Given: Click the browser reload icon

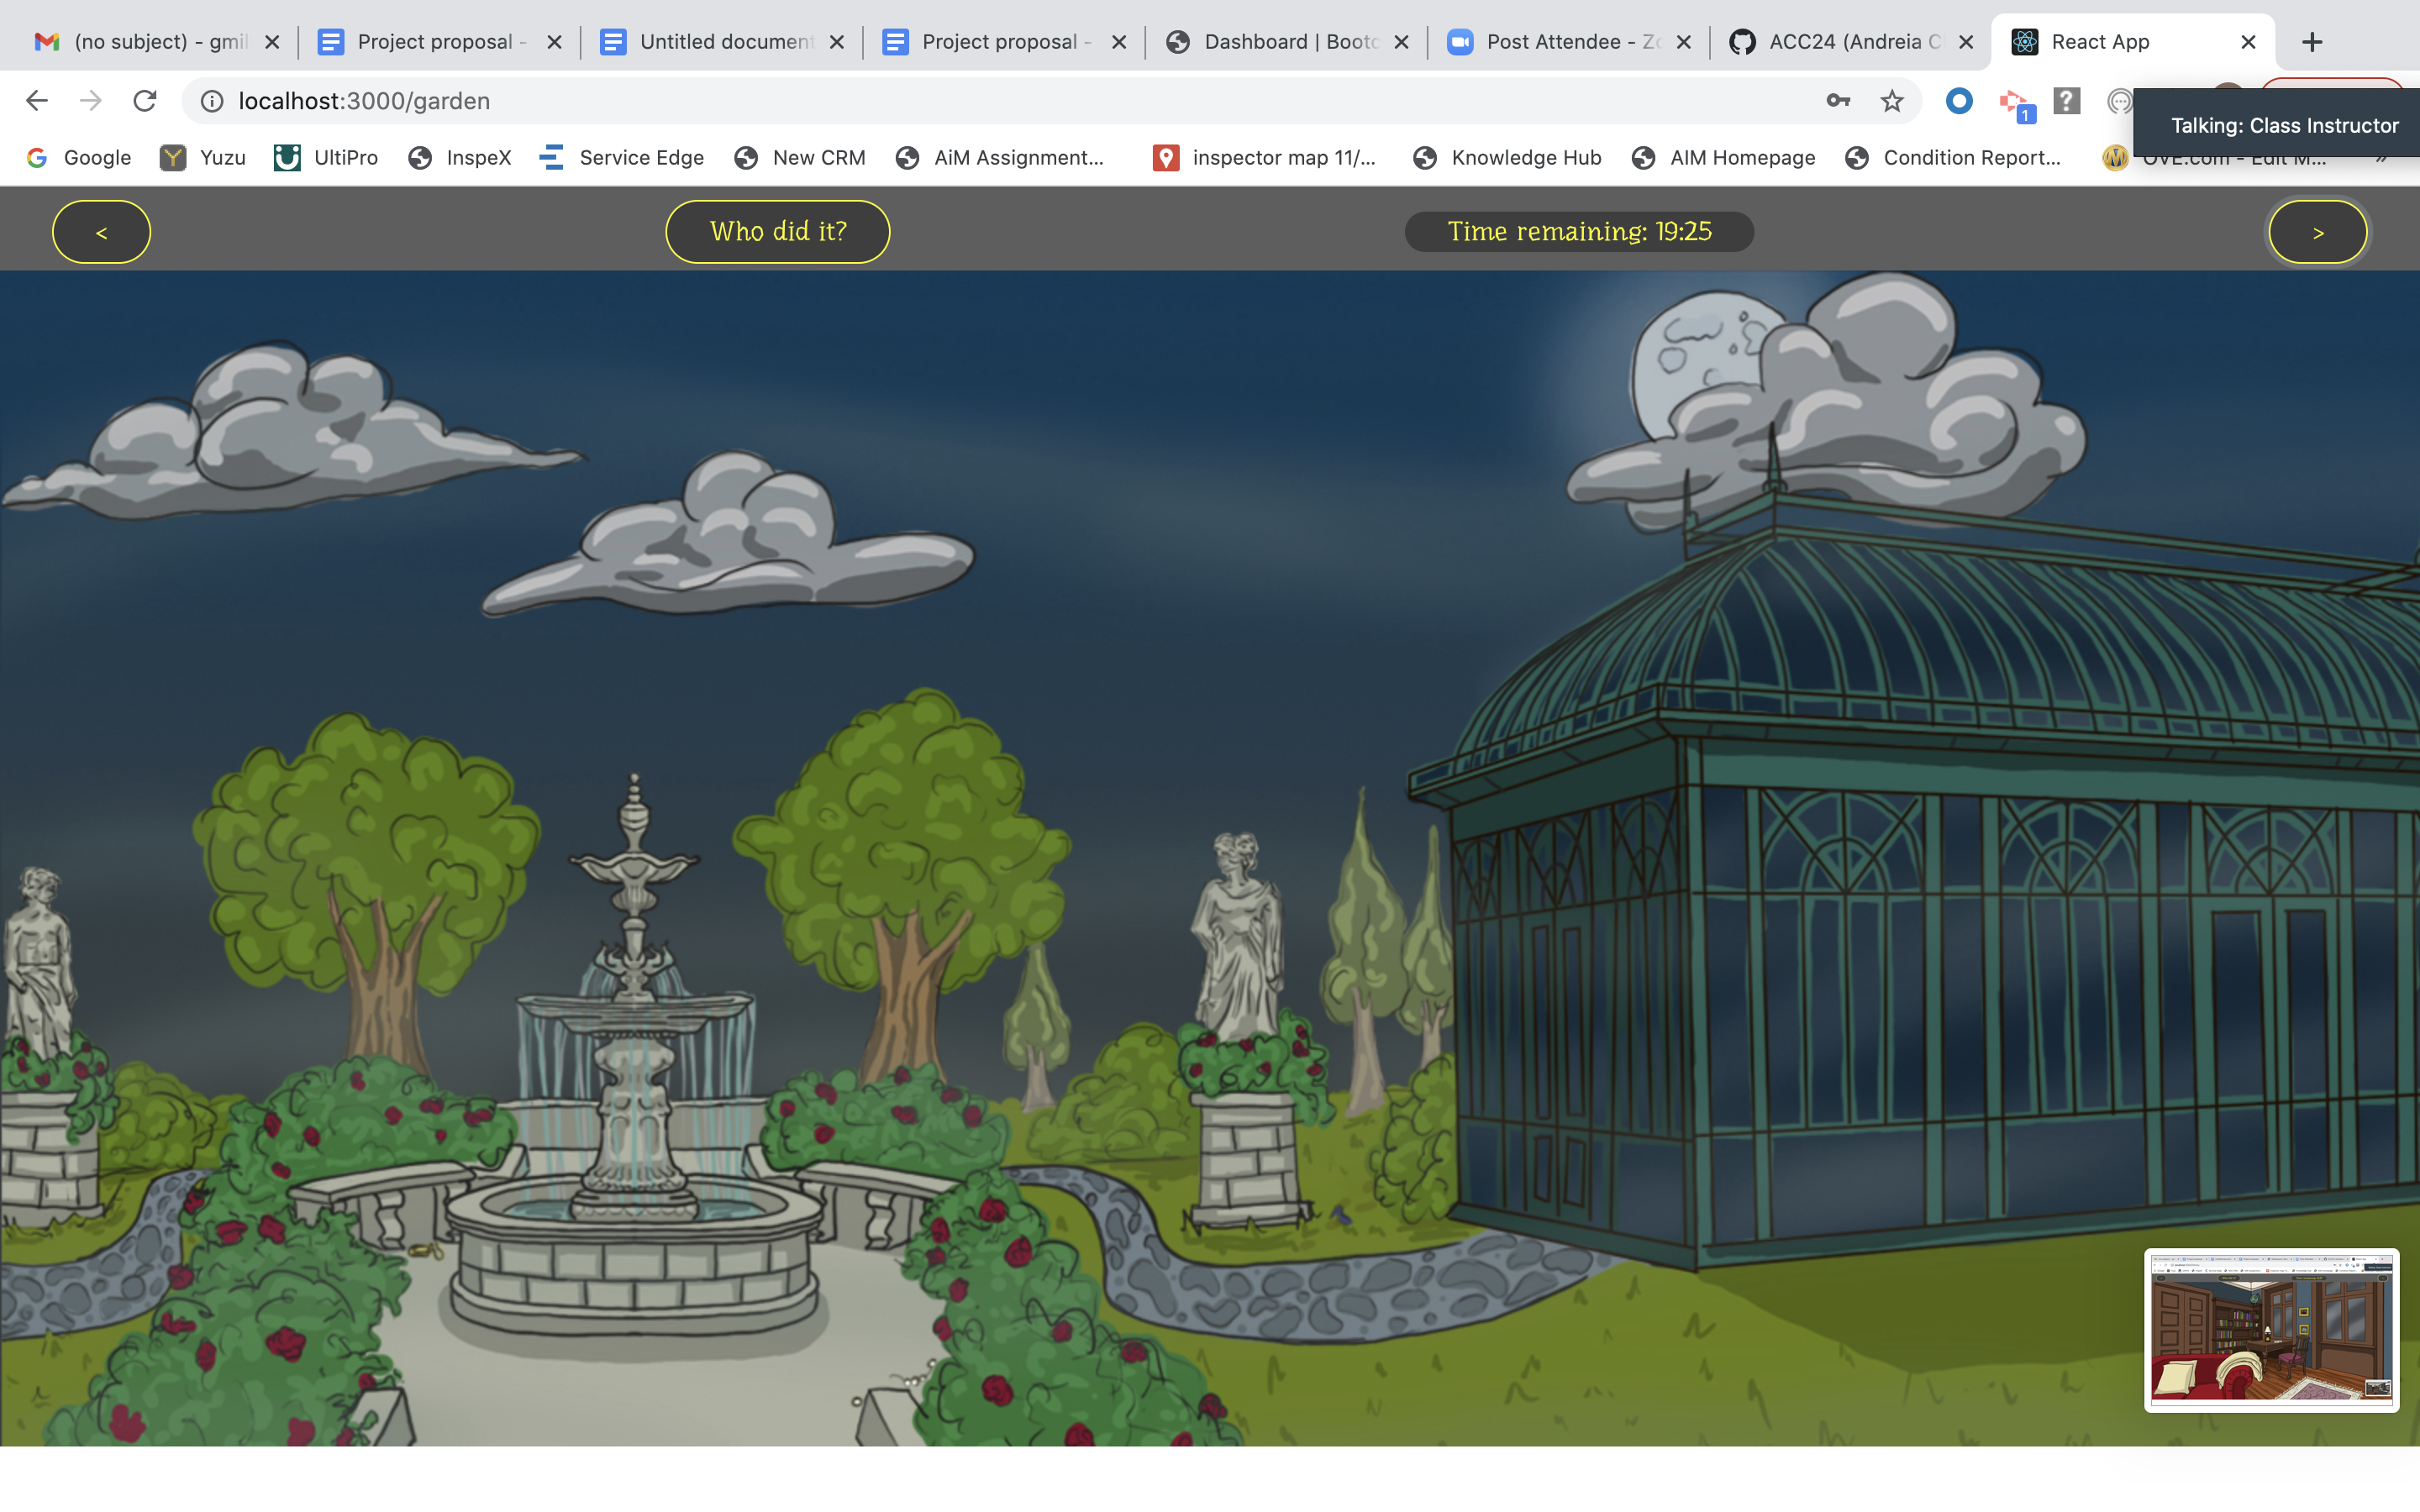Looking at the screenshot, I should point(145,101).
